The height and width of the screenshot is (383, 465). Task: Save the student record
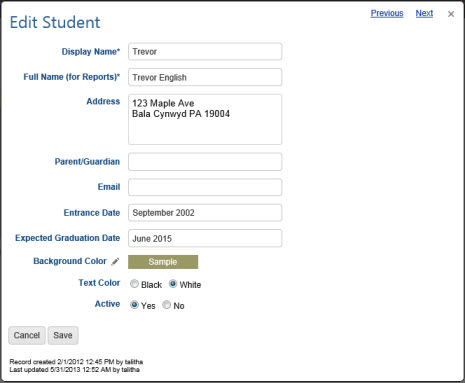click(63, 335)
